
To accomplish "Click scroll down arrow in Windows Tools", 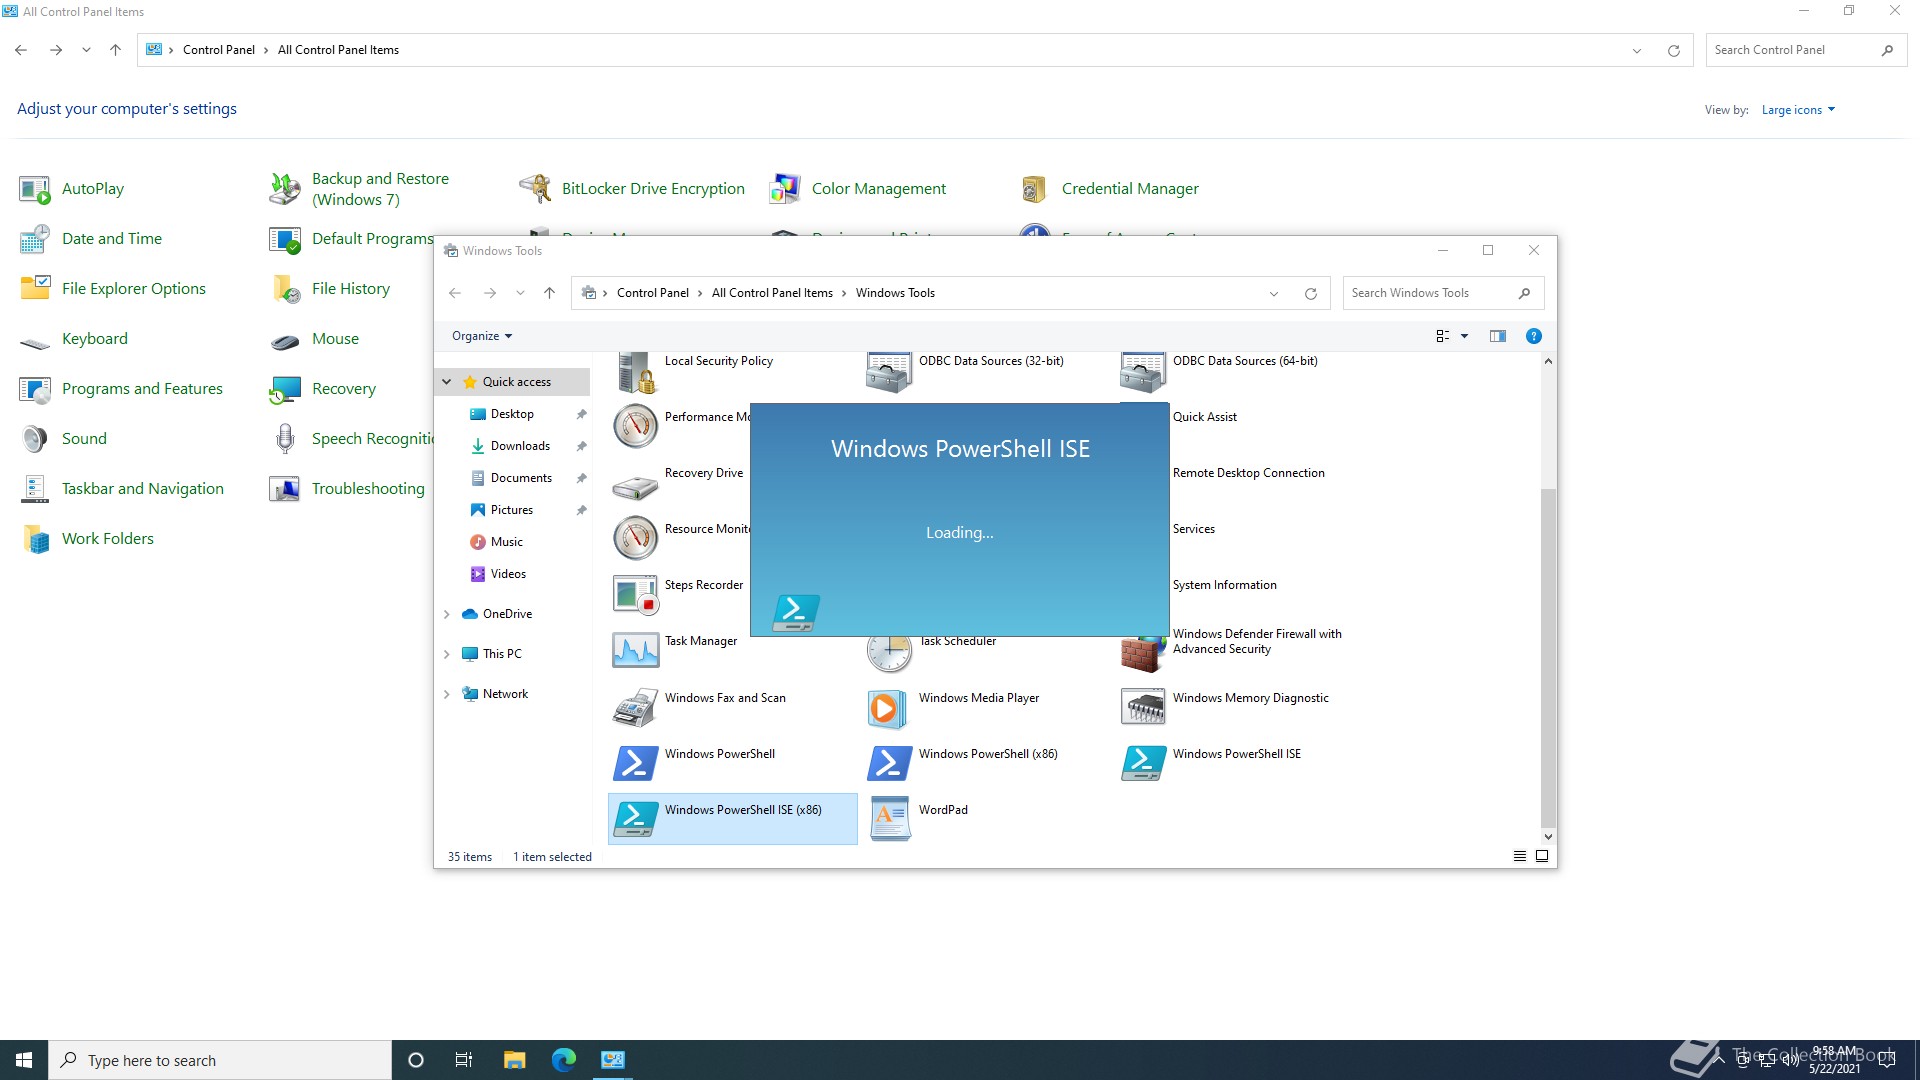I will [x=1547, y=837].
